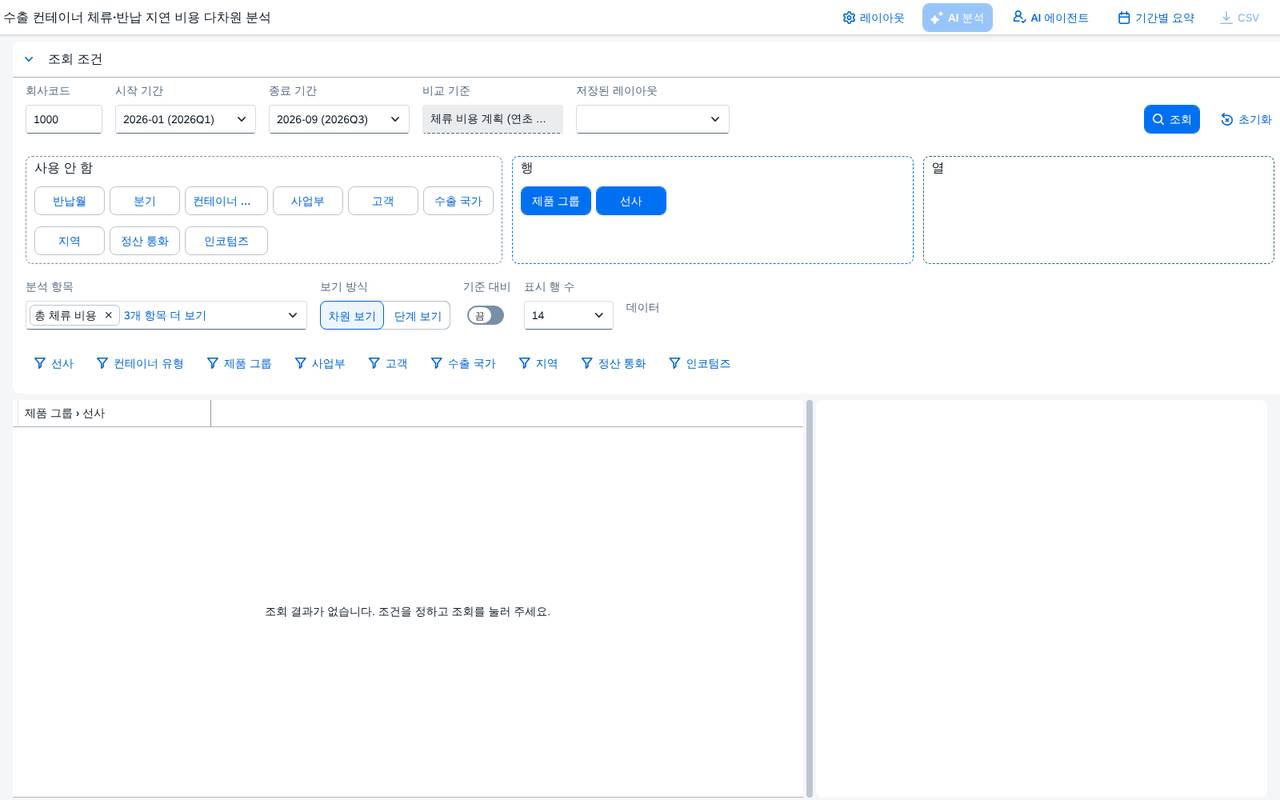This screenshot has height=800, width=1280.
Task: Show 3개 항목 더 보기 link
Action: 165,315
